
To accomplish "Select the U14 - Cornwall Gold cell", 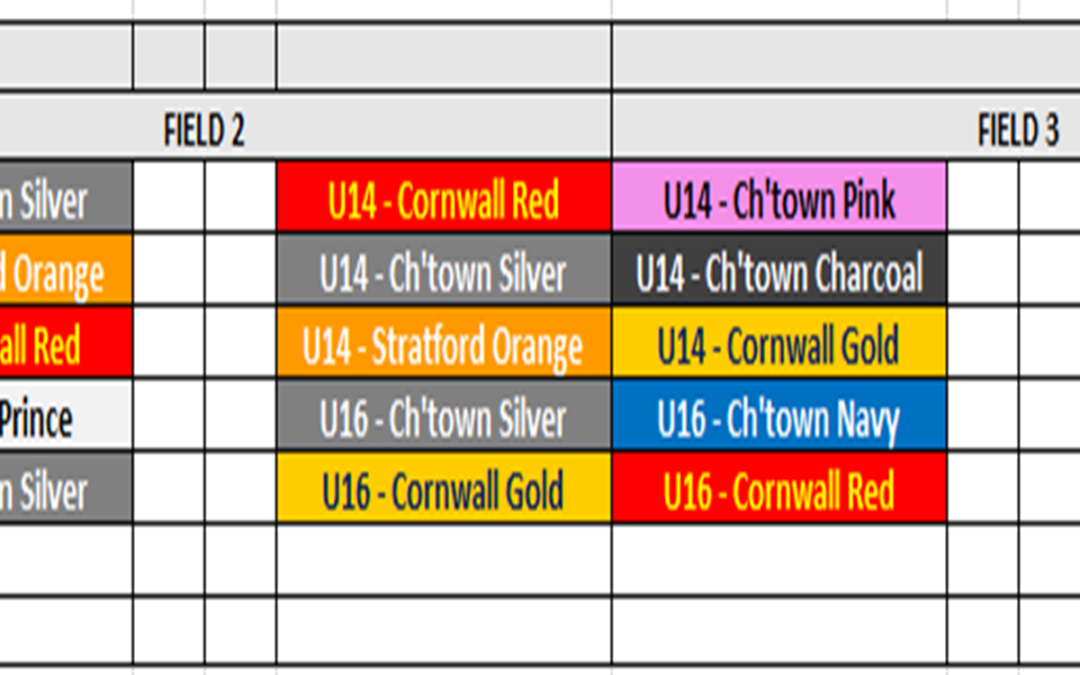I will (x=779, y=342).
